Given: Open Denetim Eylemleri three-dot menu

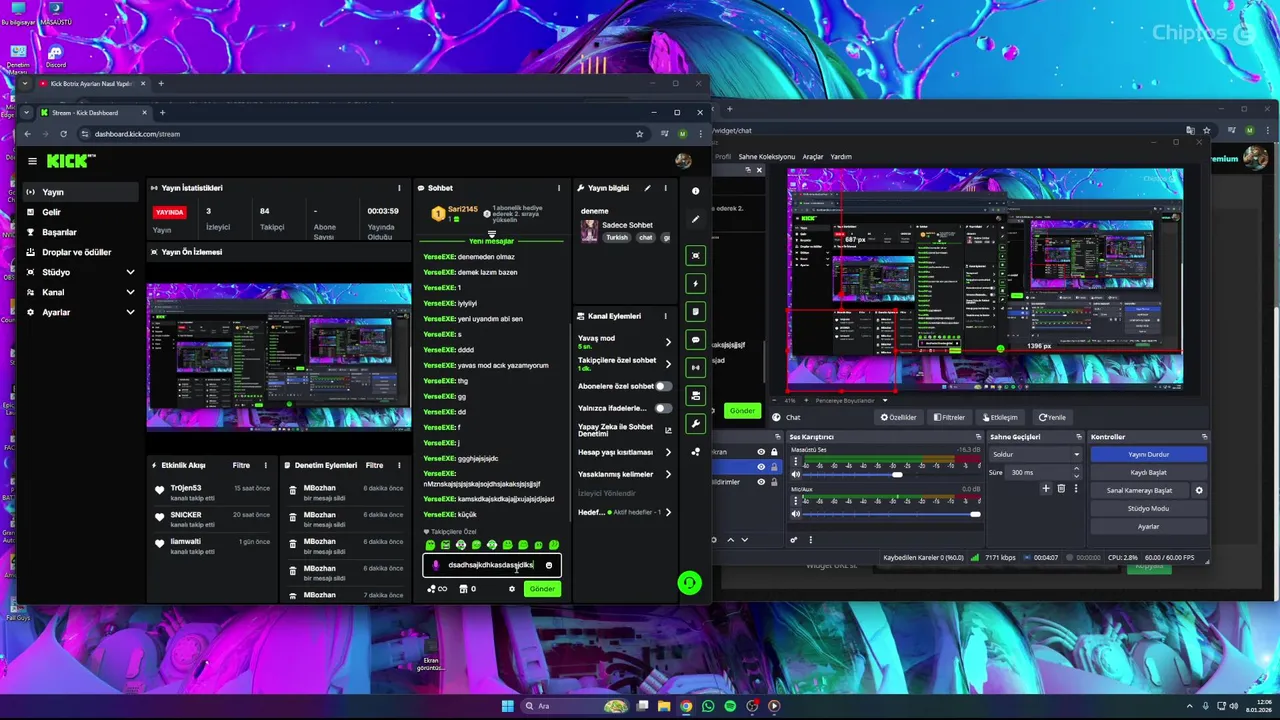Looking at the screenshot, I should [399, 465].
